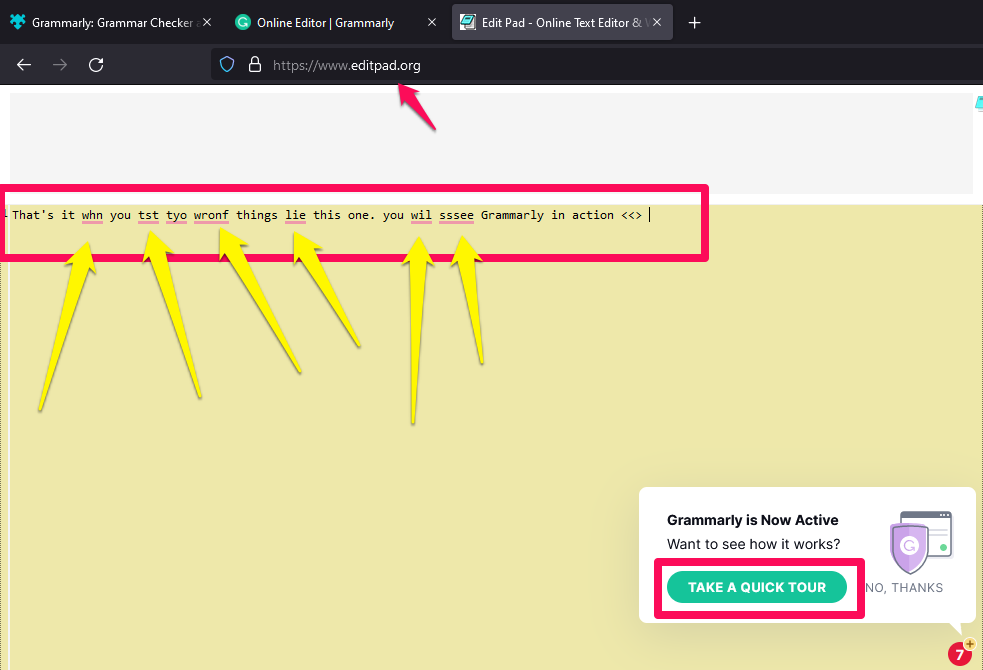983x670 pixels.
Task: Open the shield tracking protection icon
Action: click(227, 64)
